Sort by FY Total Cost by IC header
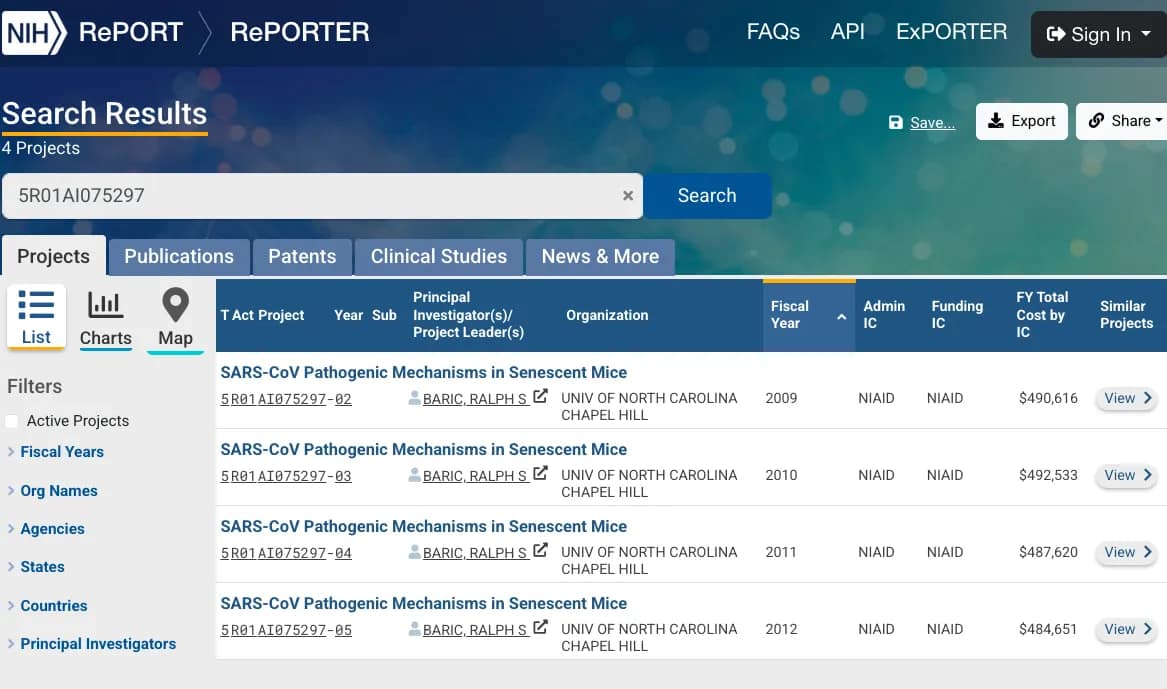This screenshot has height=689, width=1167. tap(1042, 315)
